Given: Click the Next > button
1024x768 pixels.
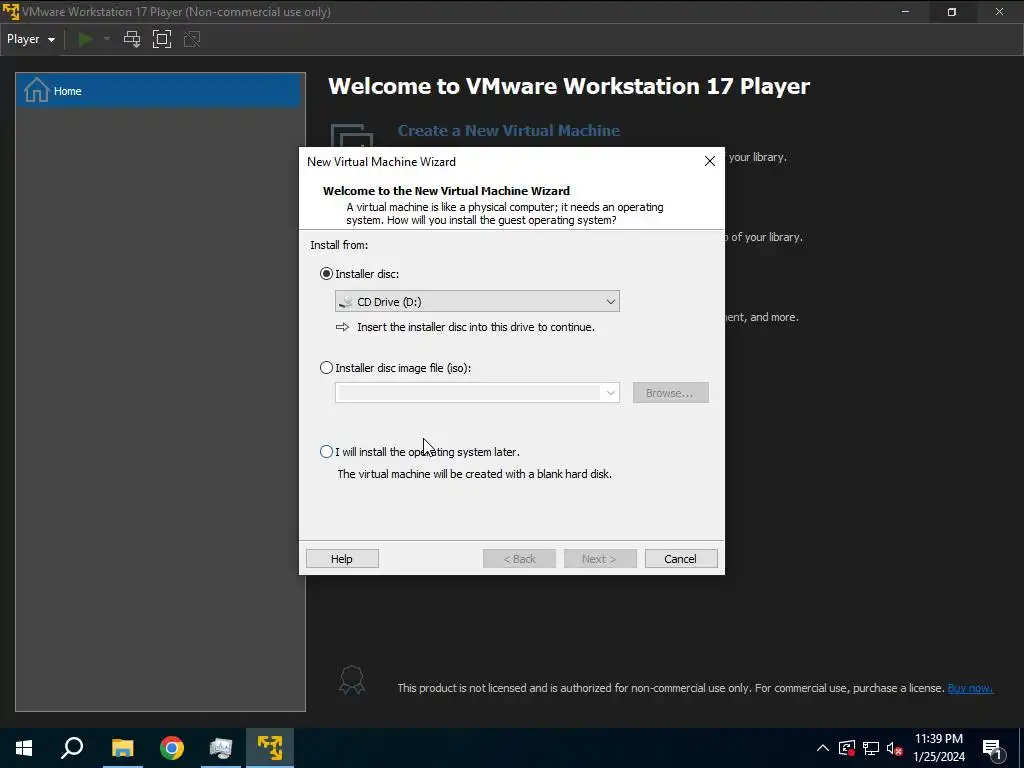Looking at the screenshot, I should point(600,559).
